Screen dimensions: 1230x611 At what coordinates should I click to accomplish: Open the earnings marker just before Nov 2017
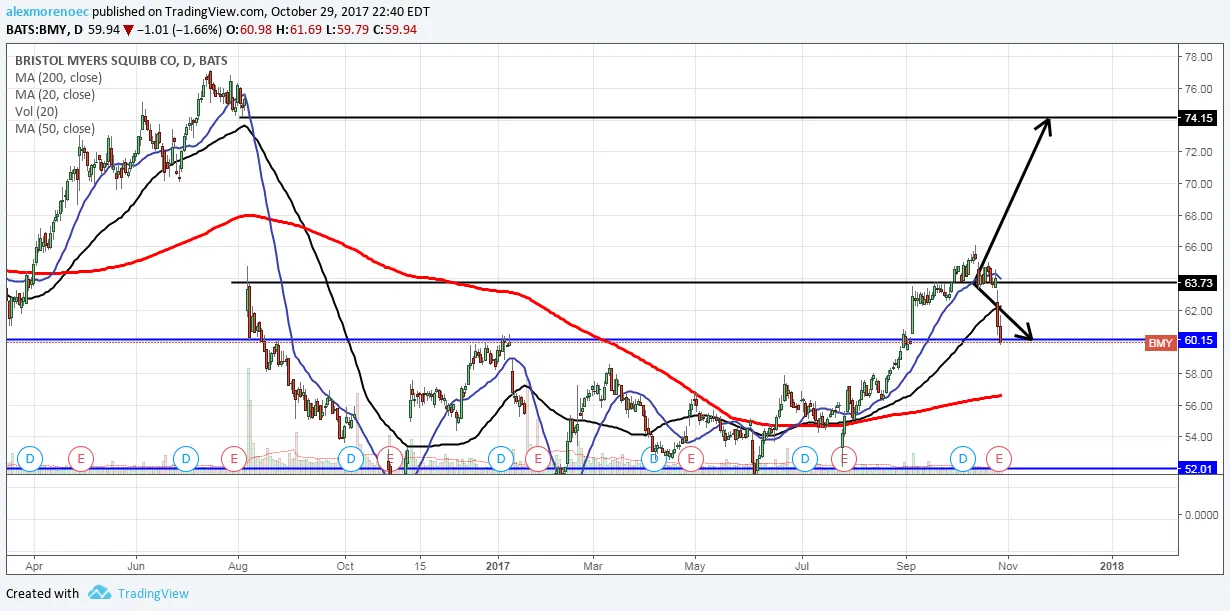click(999, 459)
